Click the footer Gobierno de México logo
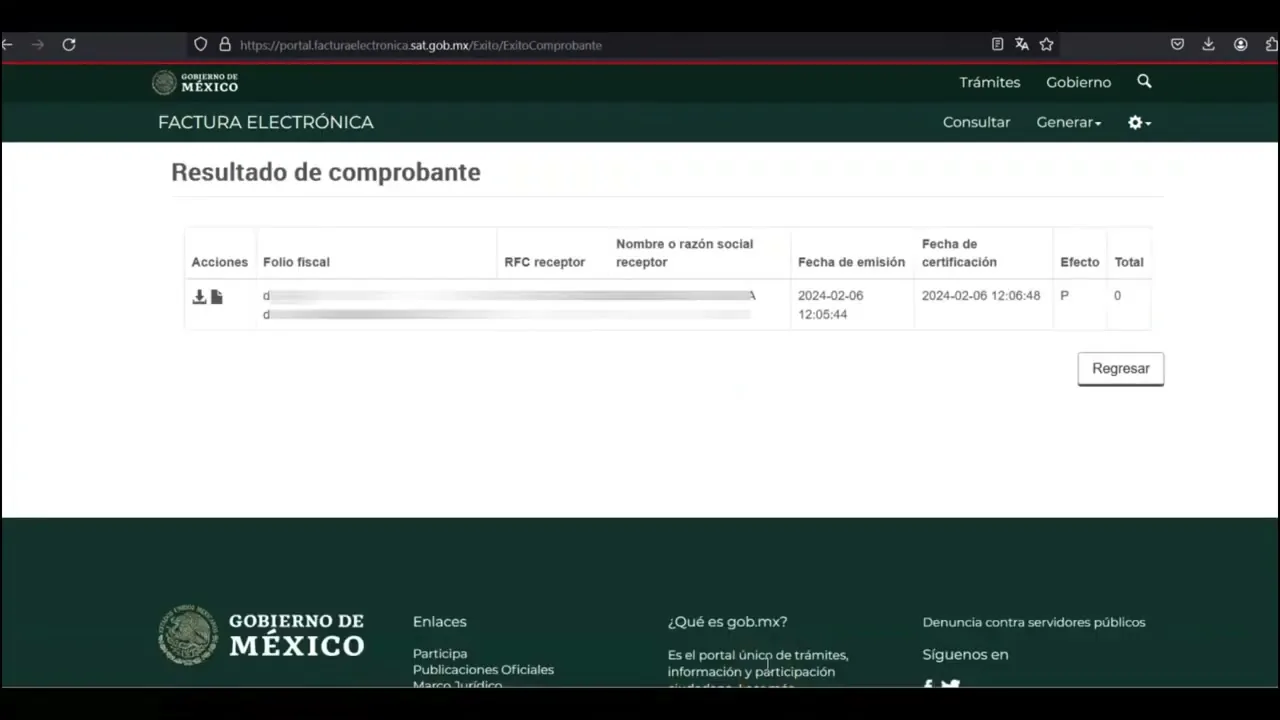The height and width of the screenshot is (720, 1280). click(x=262, y=635)
